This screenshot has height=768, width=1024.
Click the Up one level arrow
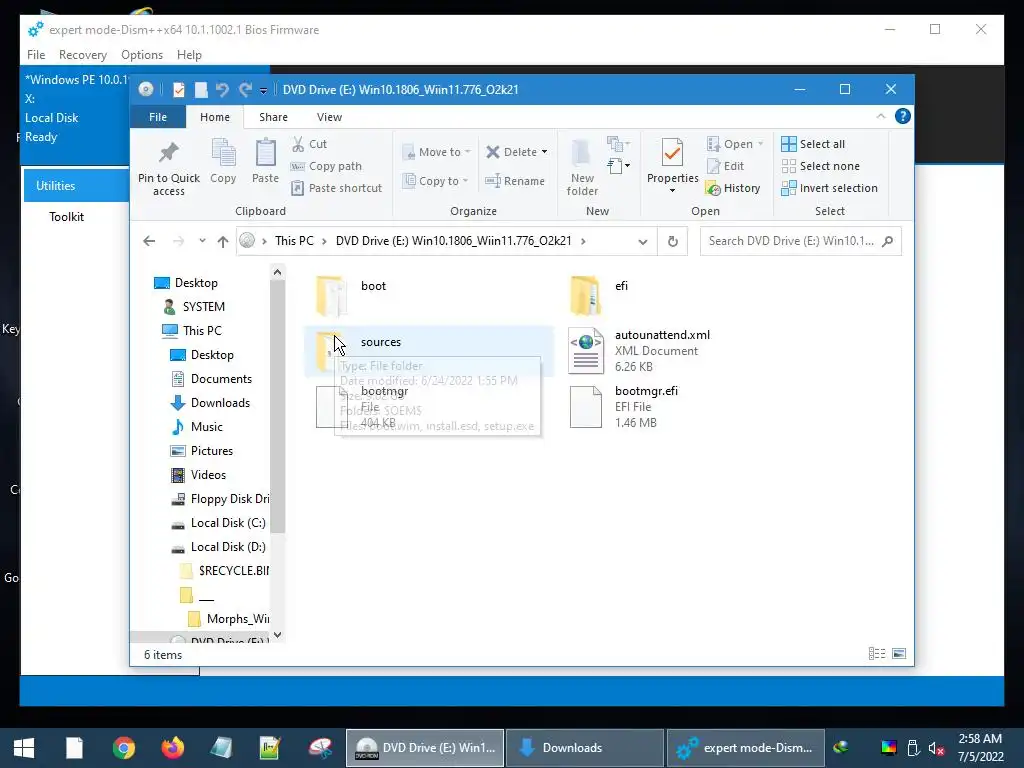(223, 241)
